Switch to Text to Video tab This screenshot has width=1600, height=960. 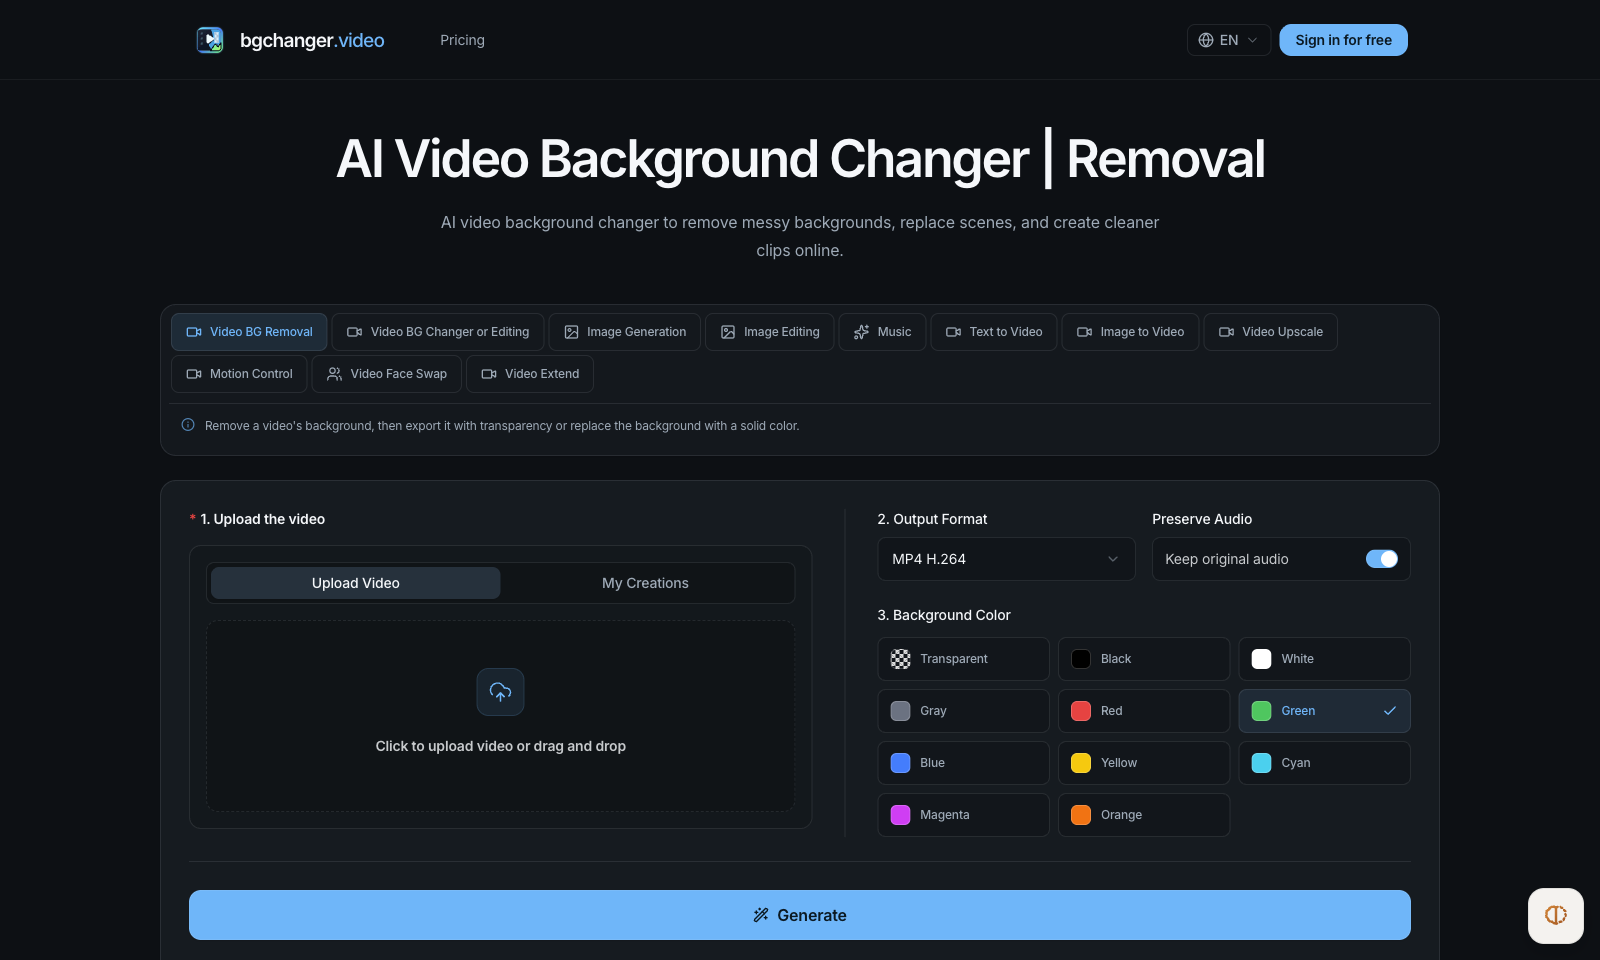(x=994, y=332)
